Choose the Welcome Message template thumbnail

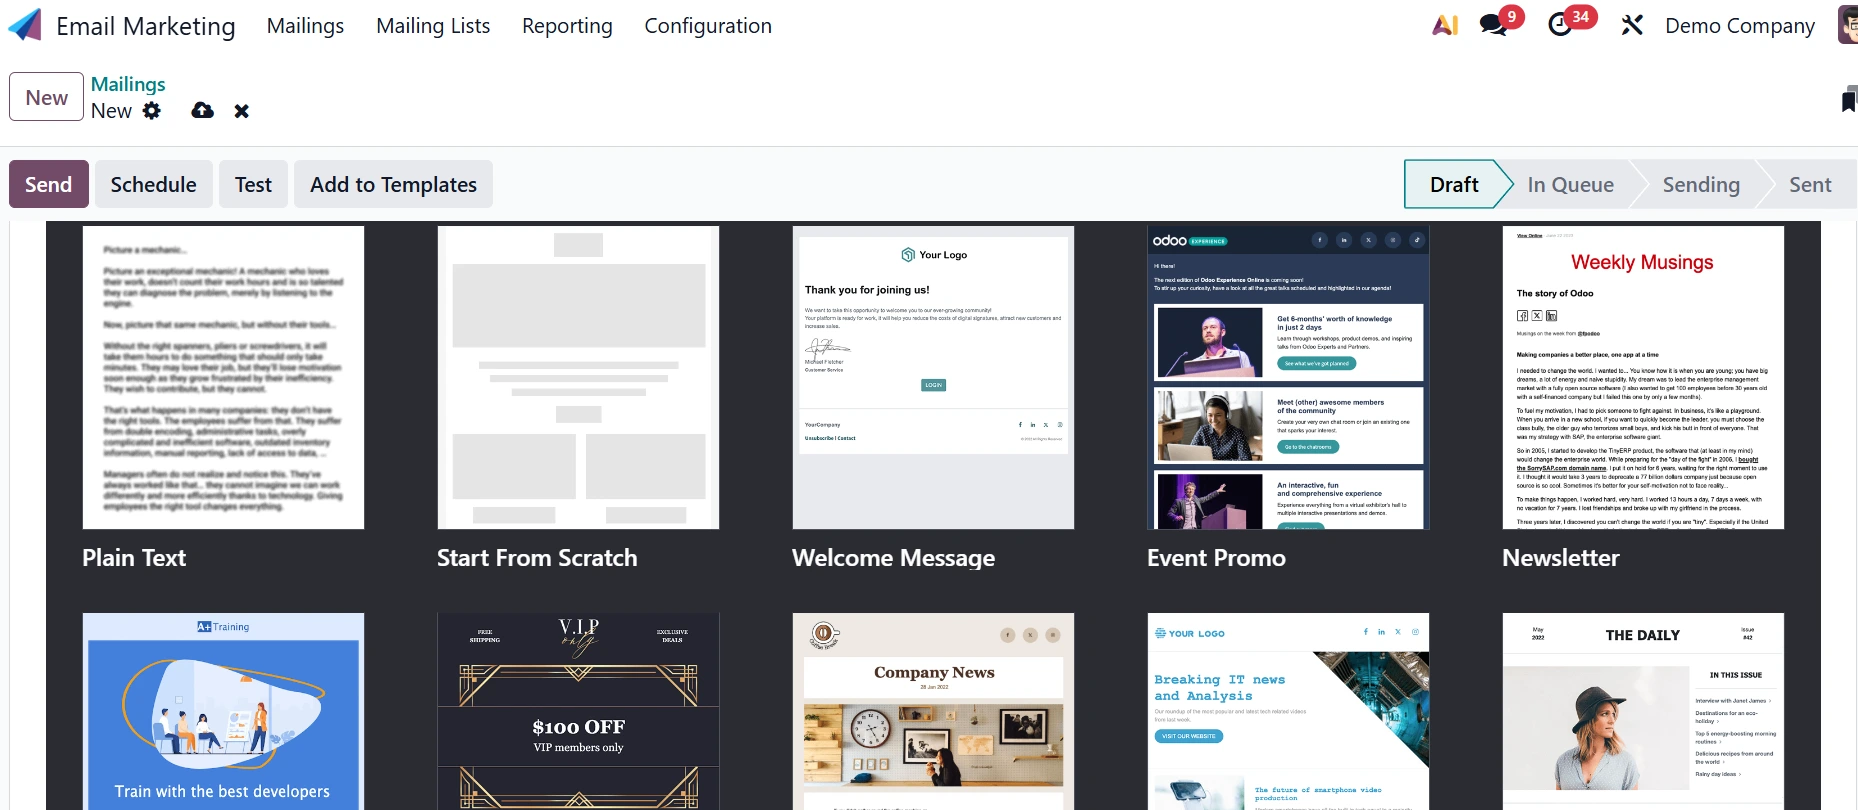pyautogui.click(x=933, y=377)
